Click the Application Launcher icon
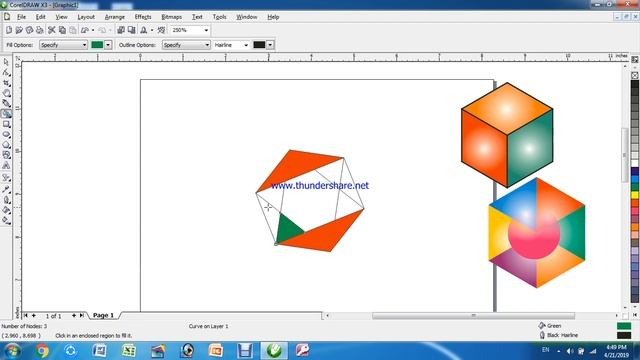This screenshot has width=640, height=360. pyautogui.click(x=143, y=30)
